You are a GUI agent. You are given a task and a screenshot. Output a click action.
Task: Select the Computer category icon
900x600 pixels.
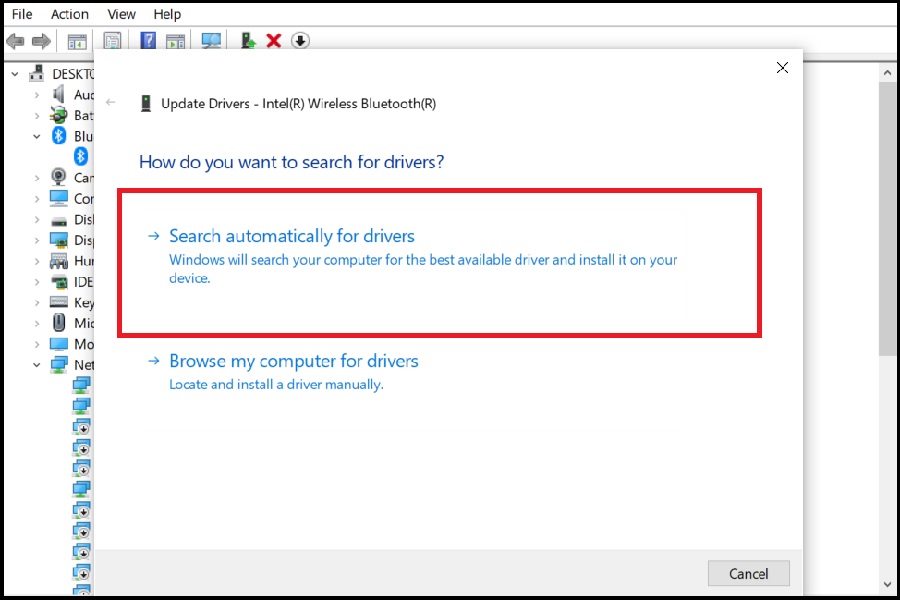(x=59, y=198)
